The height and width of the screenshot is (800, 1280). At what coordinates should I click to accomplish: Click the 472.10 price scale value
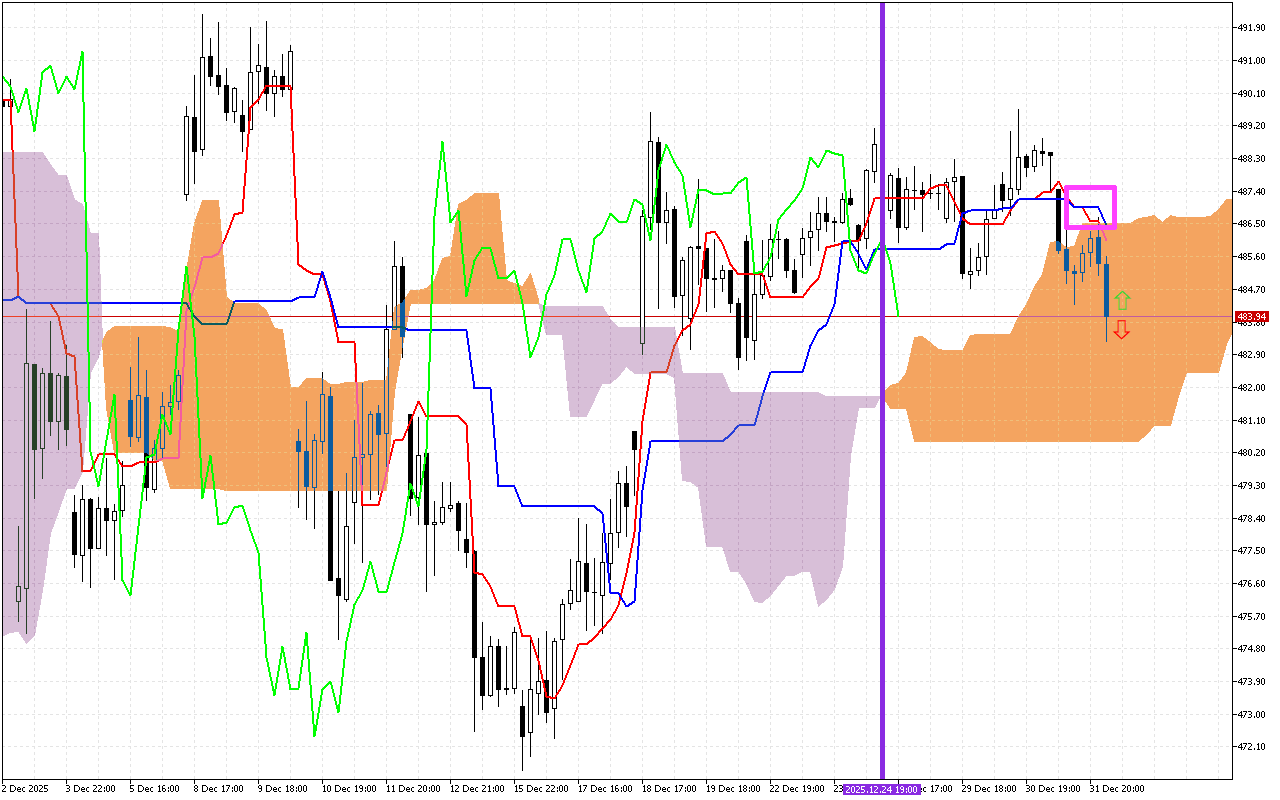1253,744
